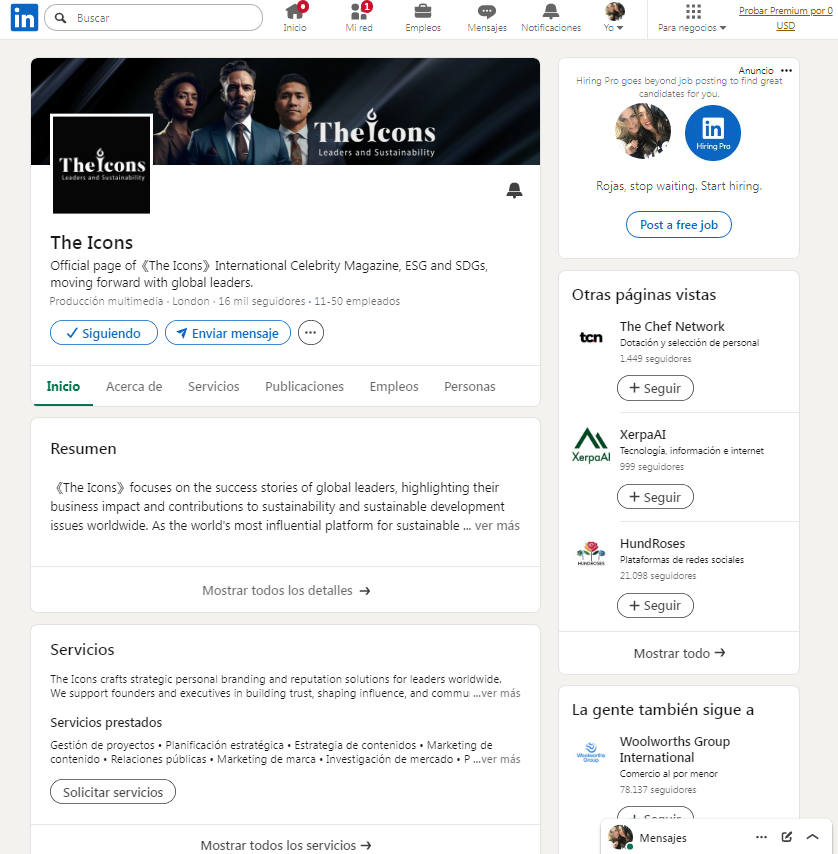Screen dimensions: 838x854
Task: Expand Resumen text with ver más
Action: point(497,526)
